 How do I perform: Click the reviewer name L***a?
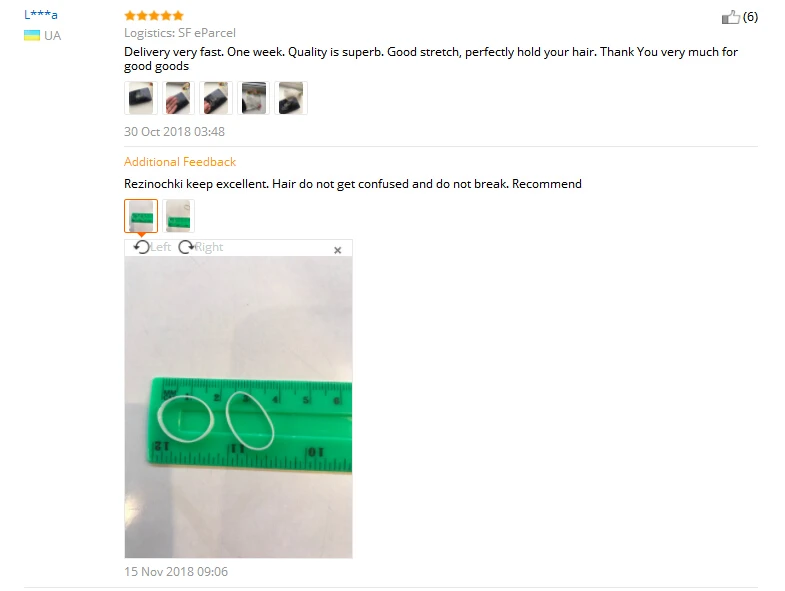click(x=41, y=15)
